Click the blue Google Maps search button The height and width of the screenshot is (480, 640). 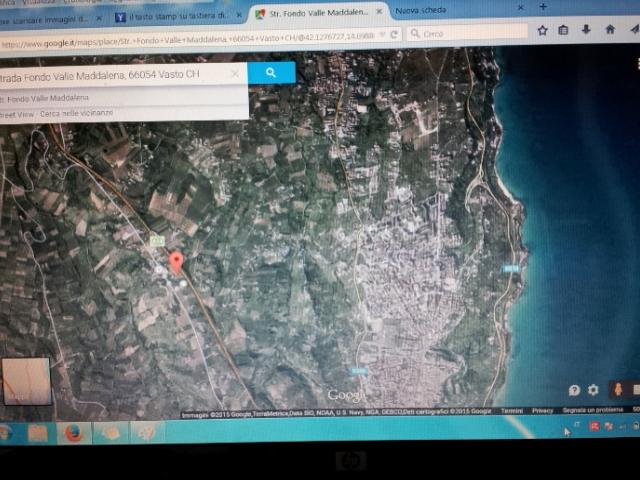[271, 73]
